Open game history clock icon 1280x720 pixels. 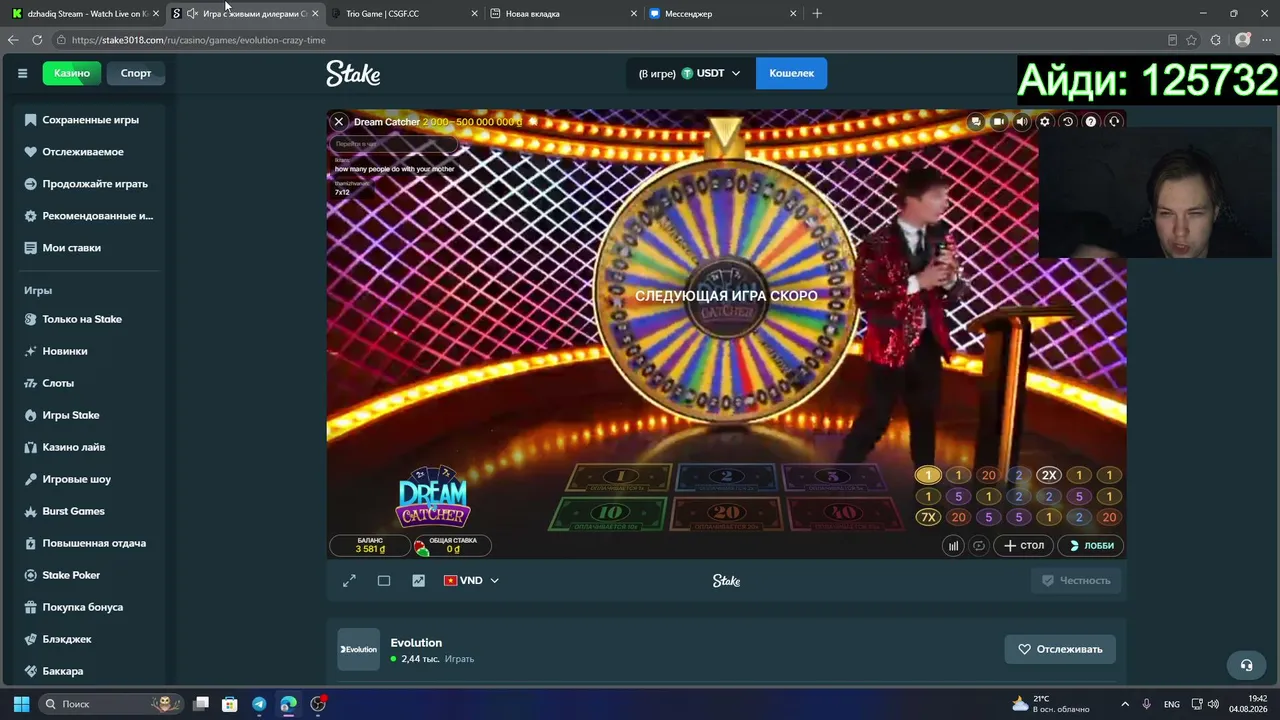click(x=1068, y=121)
